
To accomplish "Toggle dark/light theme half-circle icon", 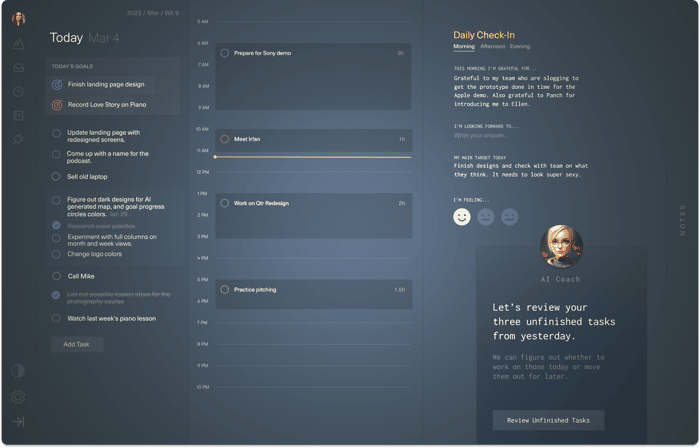I will (18, 371).
